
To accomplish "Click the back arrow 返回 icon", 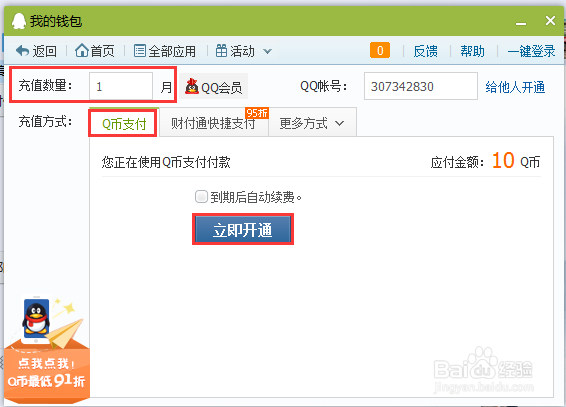I will point(22,51).
